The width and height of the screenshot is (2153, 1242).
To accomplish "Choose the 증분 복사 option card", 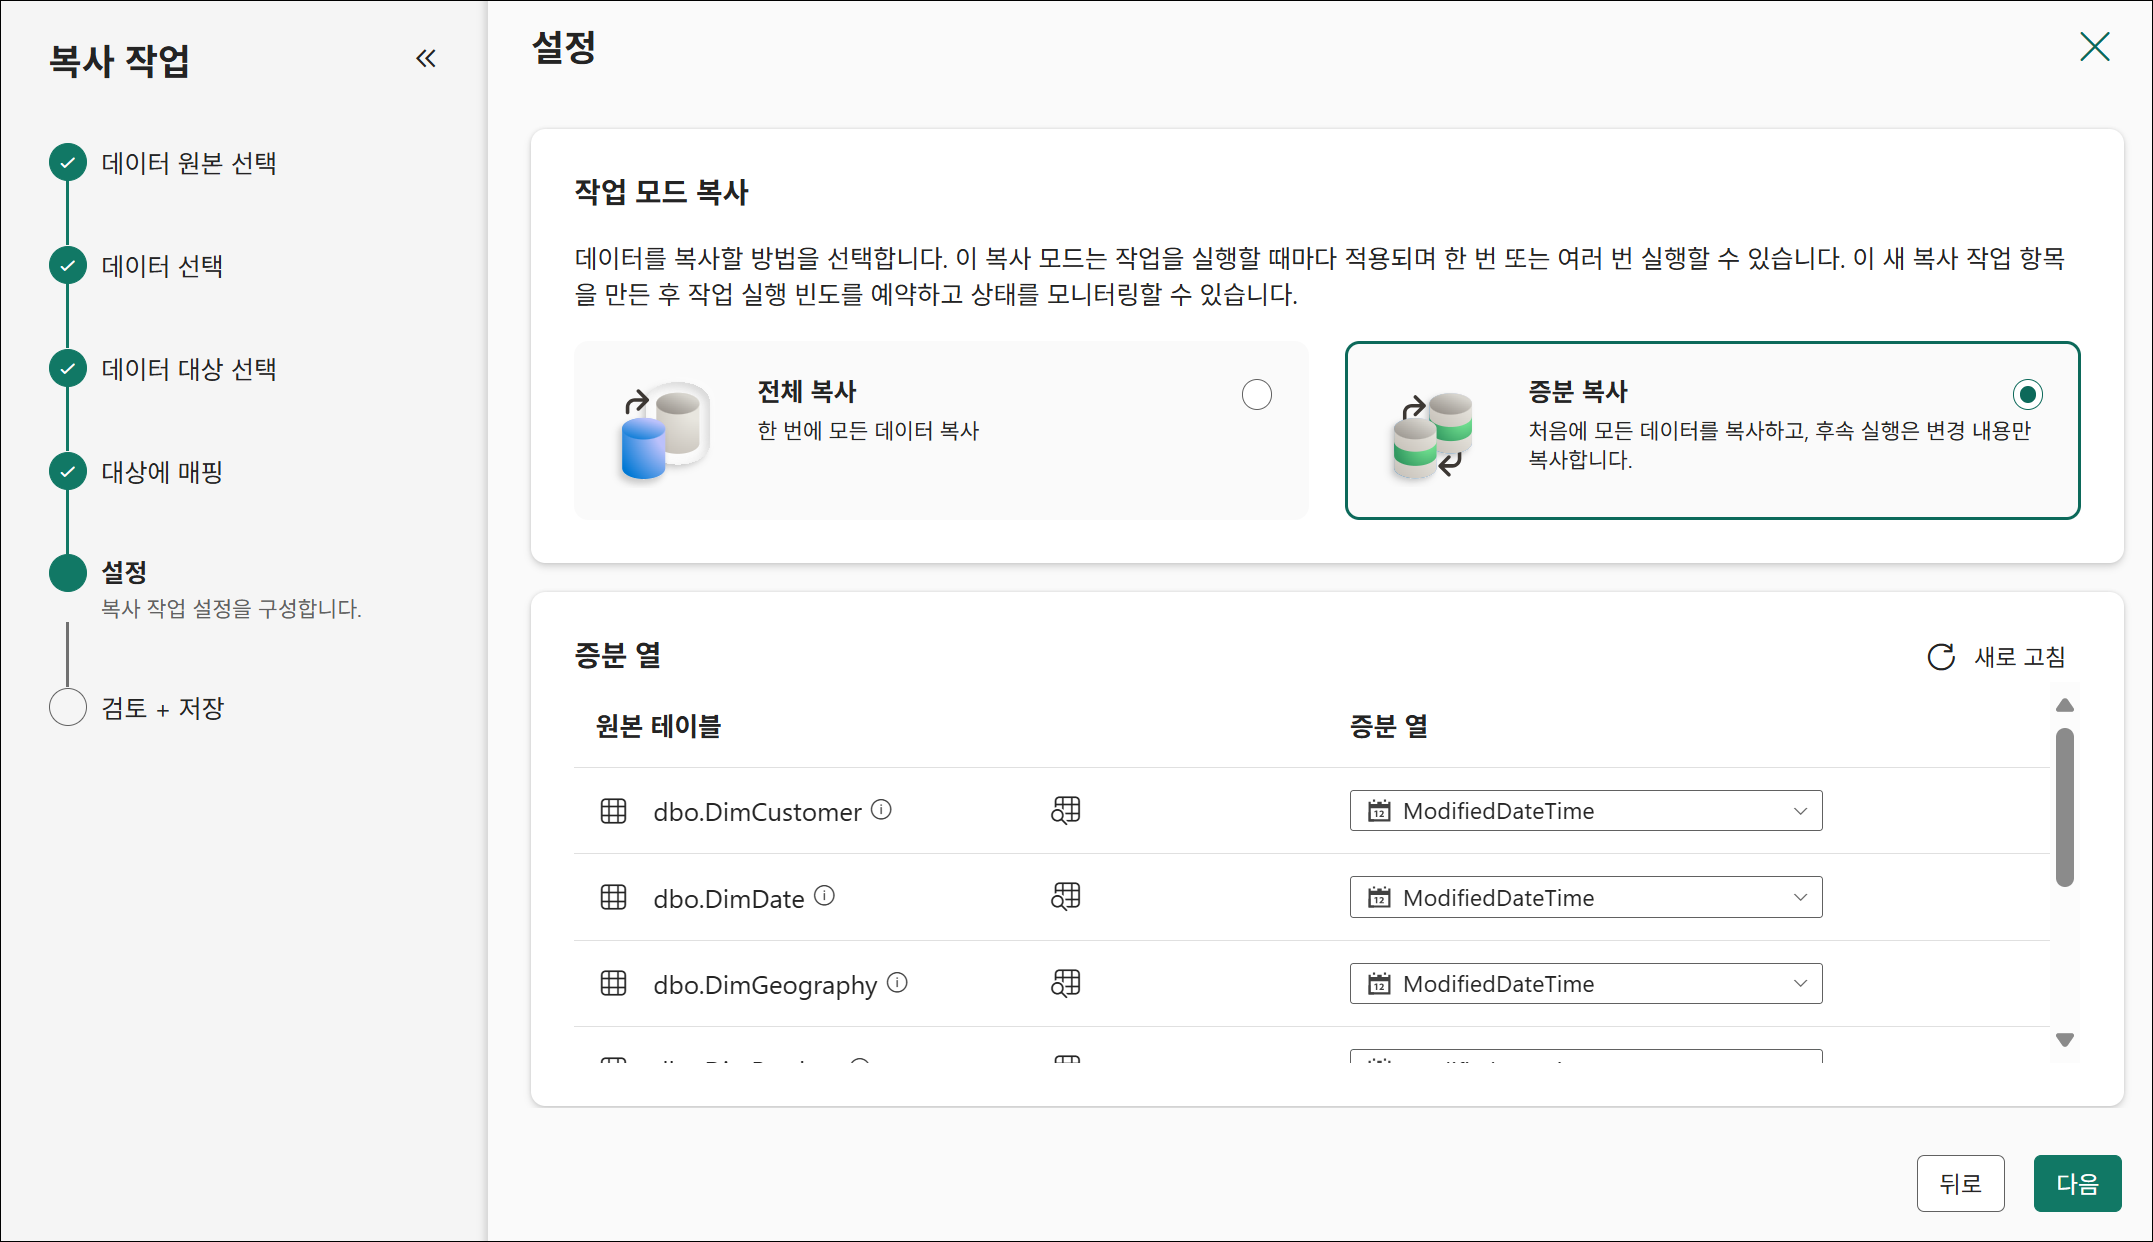I will pyautogui.click(x=1712, y=430).
